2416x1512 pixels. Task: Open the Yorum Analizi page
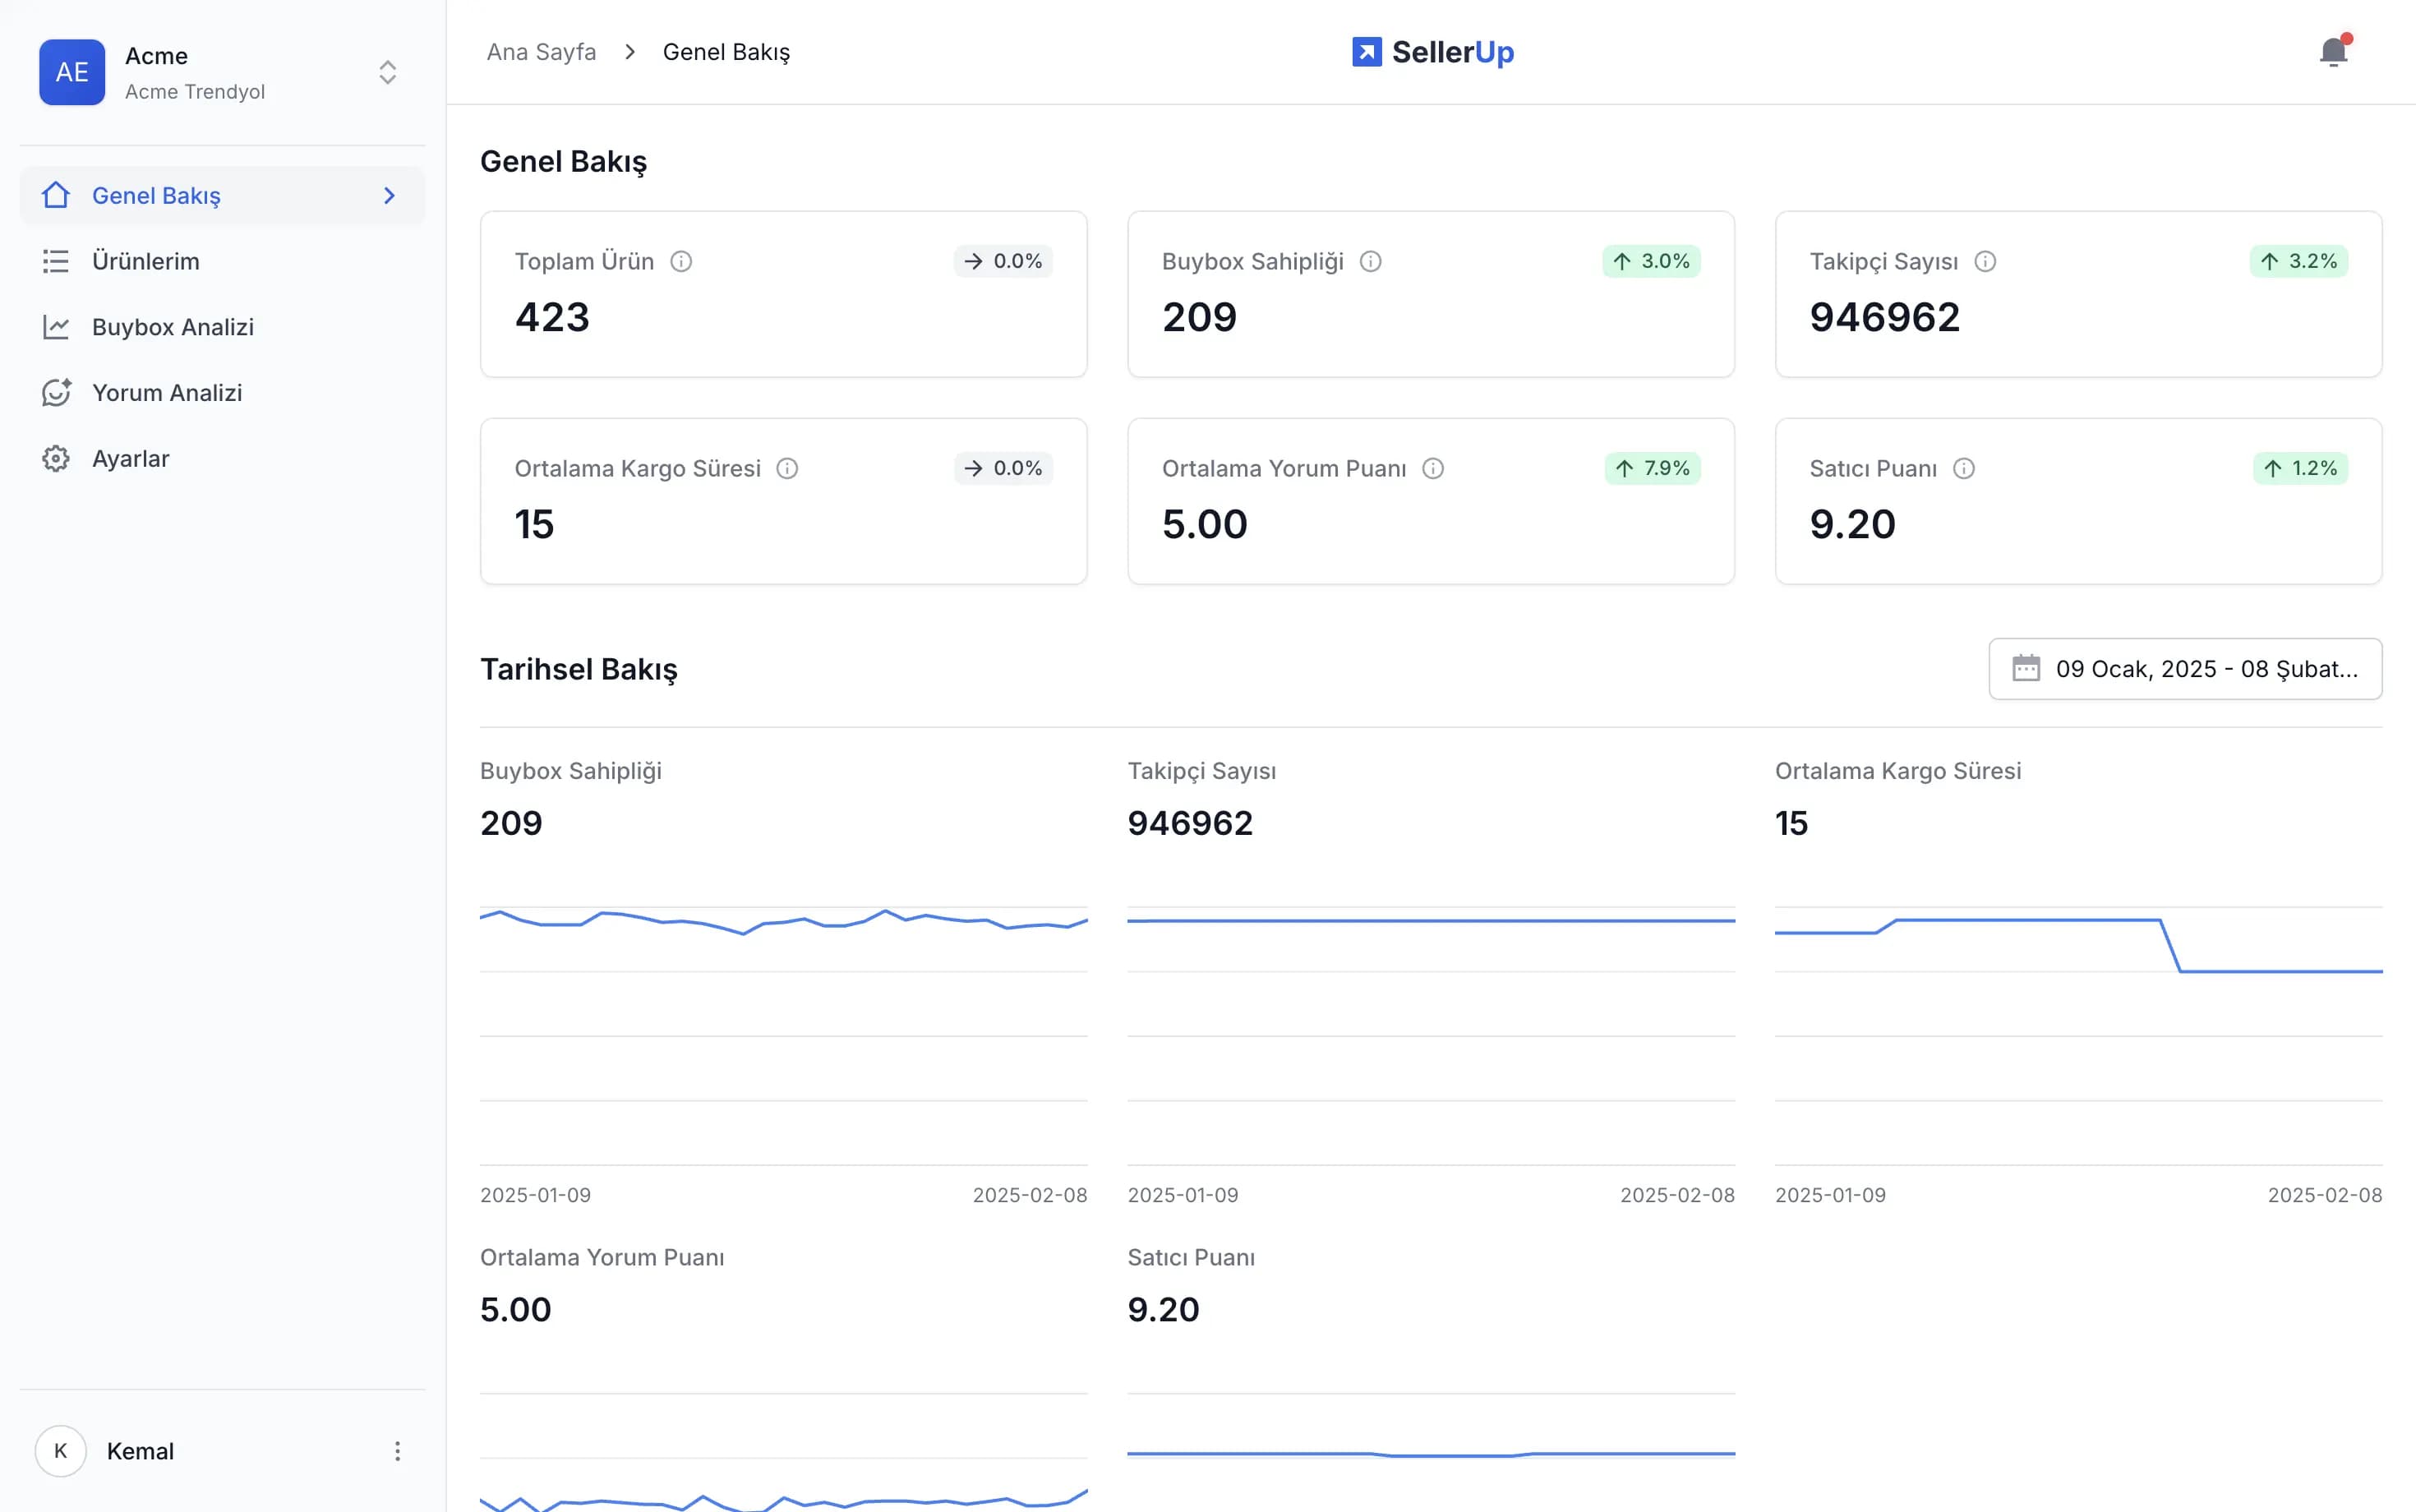222,393
